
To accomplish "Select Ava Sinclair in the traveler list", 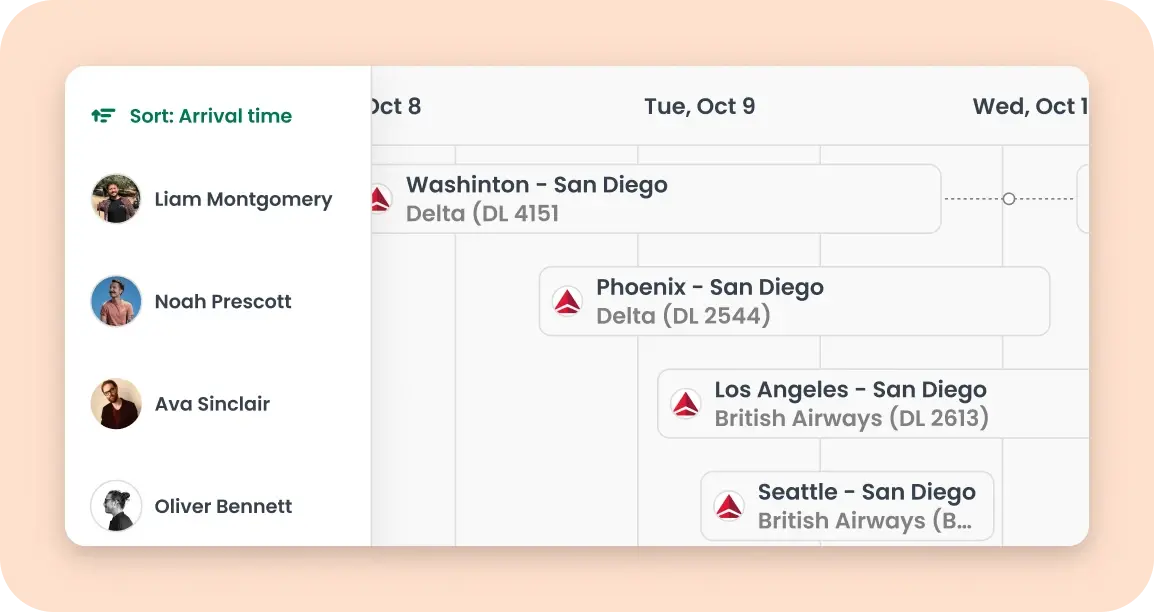I will pyautogui.click(x=212, y=404).
